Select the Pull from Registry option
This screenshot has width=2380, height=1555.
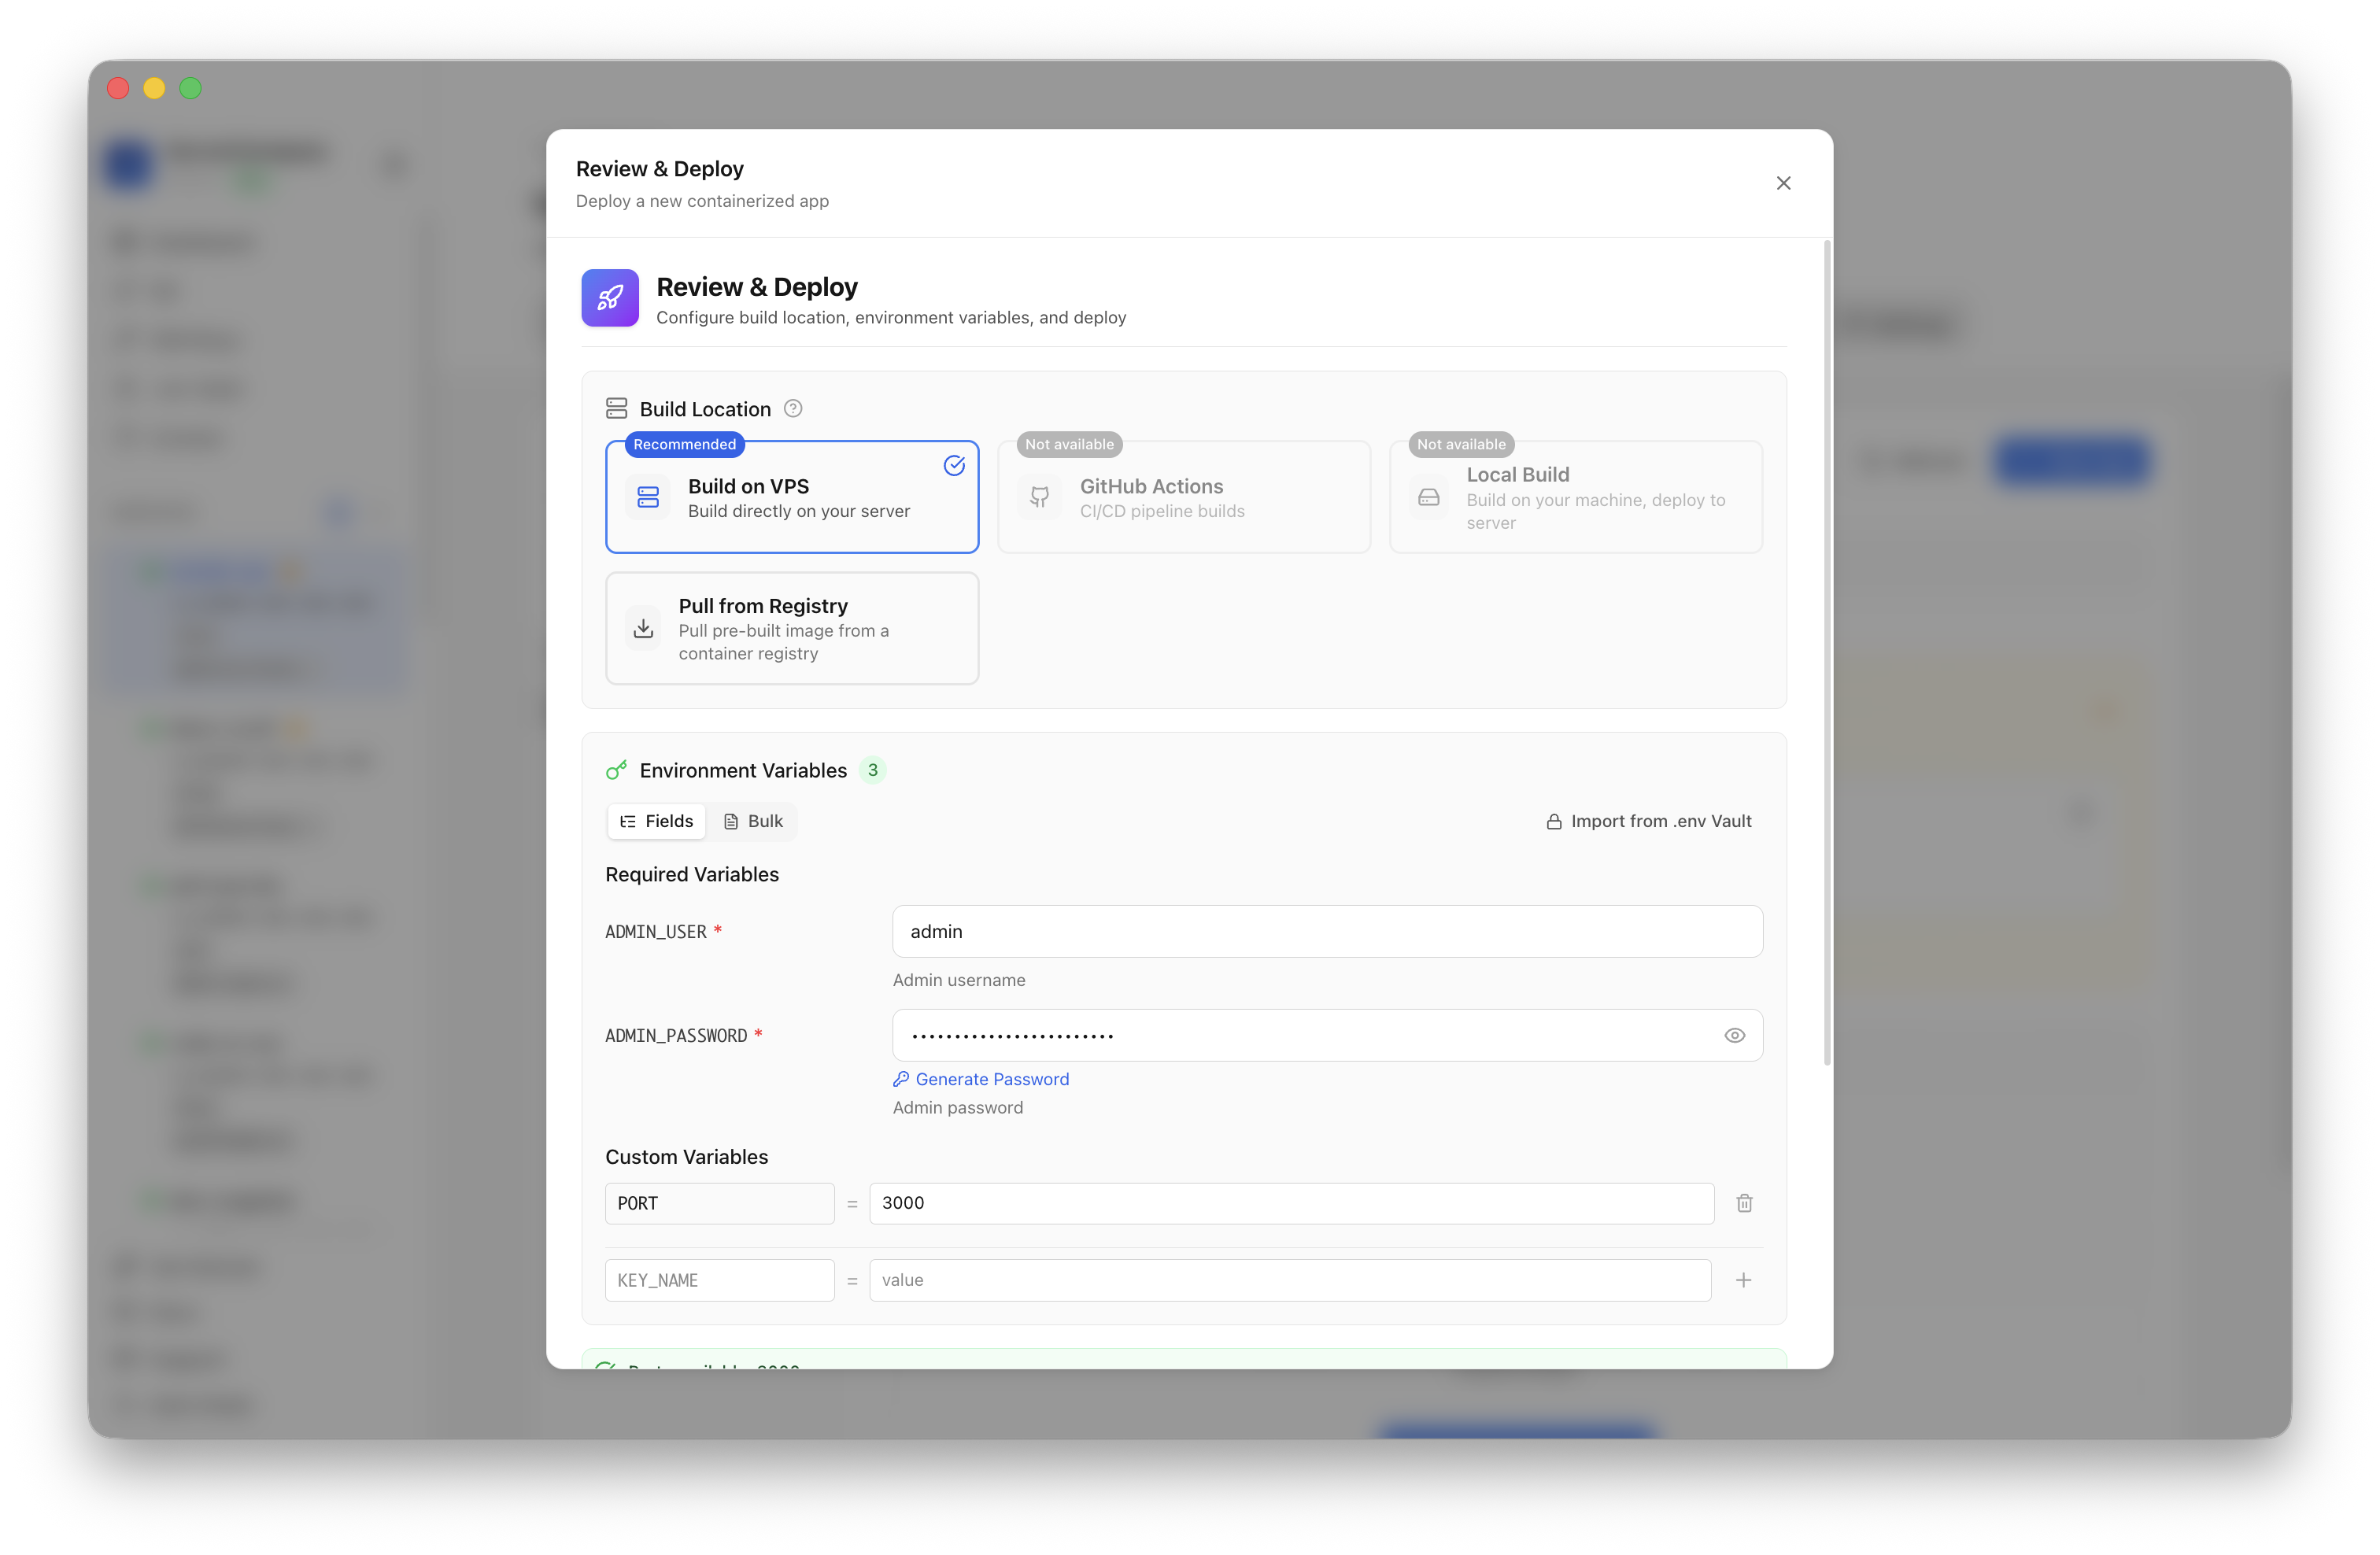[x=792, y=628]
